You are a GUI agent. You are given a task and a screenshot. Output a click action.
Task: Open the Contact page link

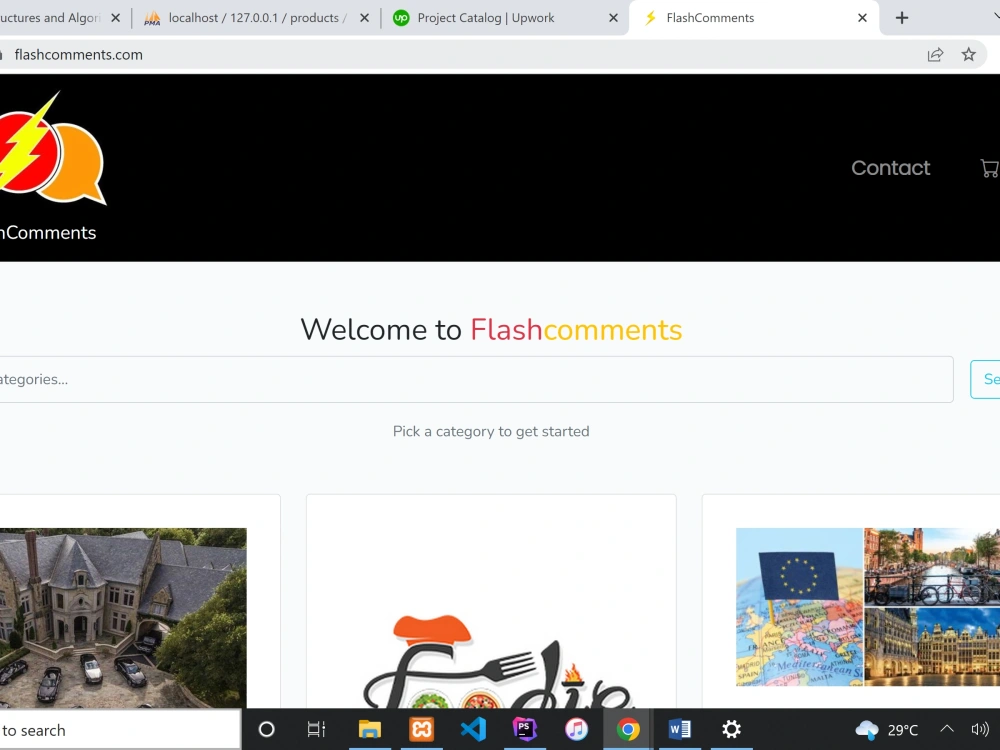tap(890, 168)
